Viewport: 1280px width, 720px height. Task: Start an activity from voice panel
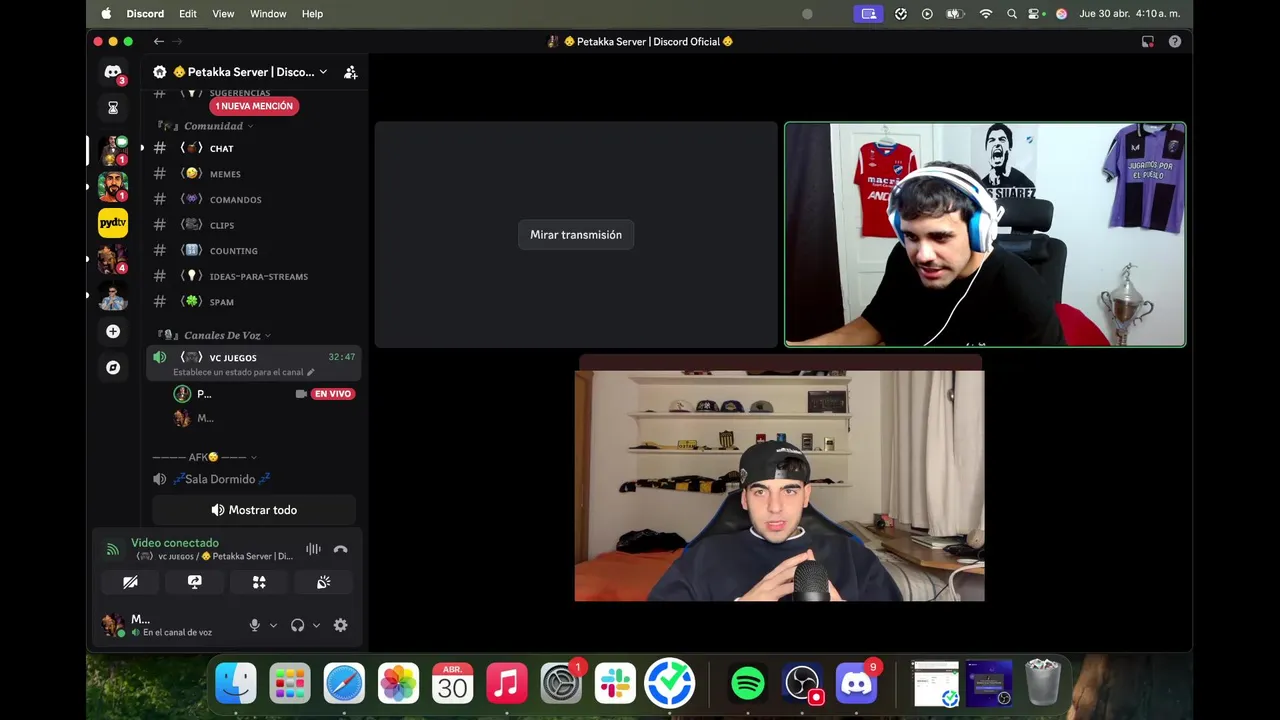point(259,582)
